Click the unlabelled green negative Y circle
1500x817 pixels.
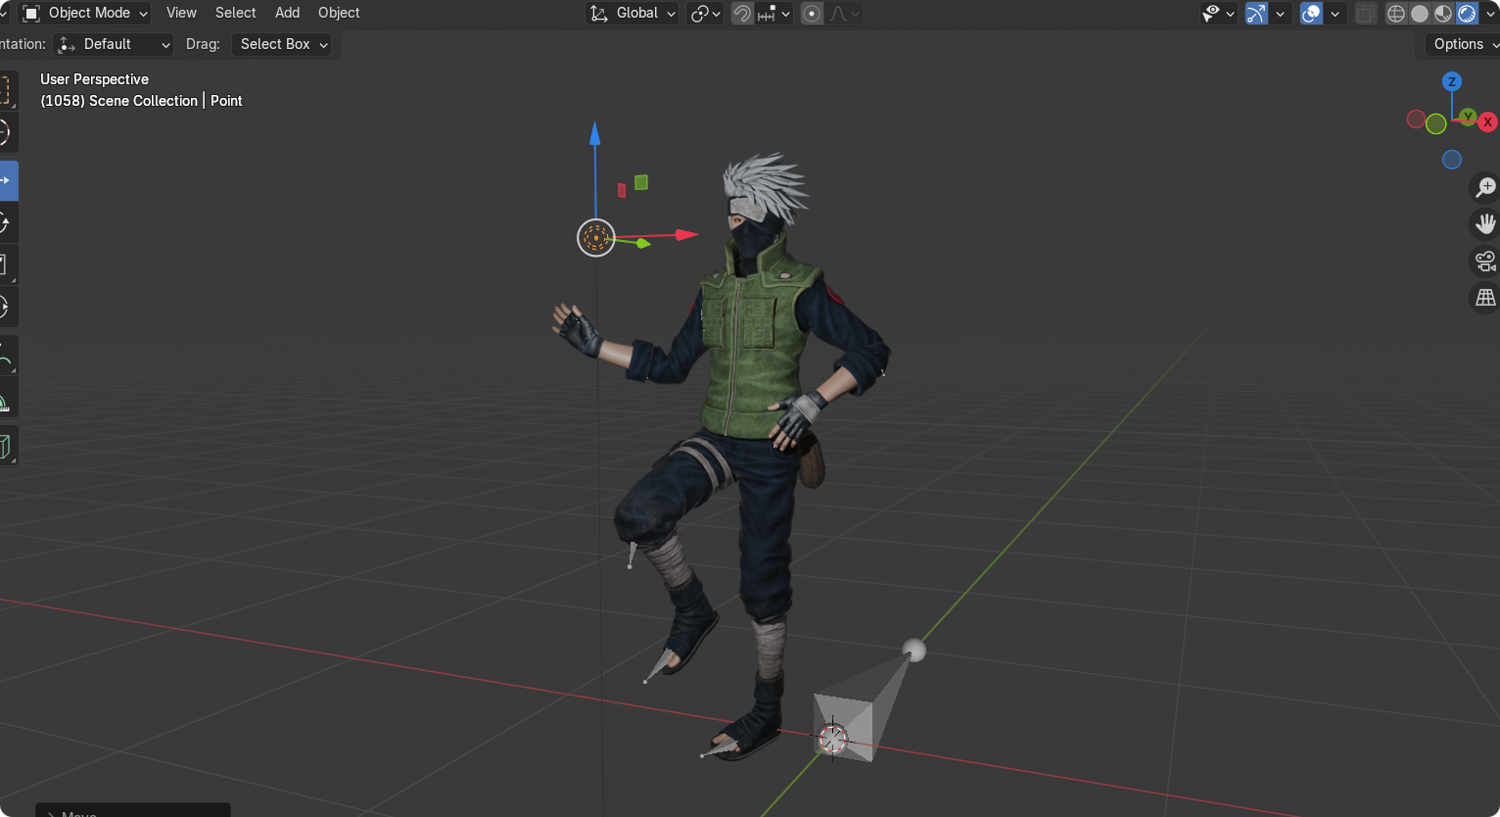tap(1436, 124)
